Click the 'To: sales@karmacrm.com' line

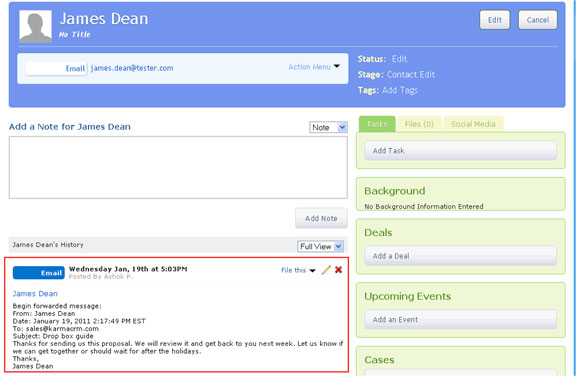[55, 329]
